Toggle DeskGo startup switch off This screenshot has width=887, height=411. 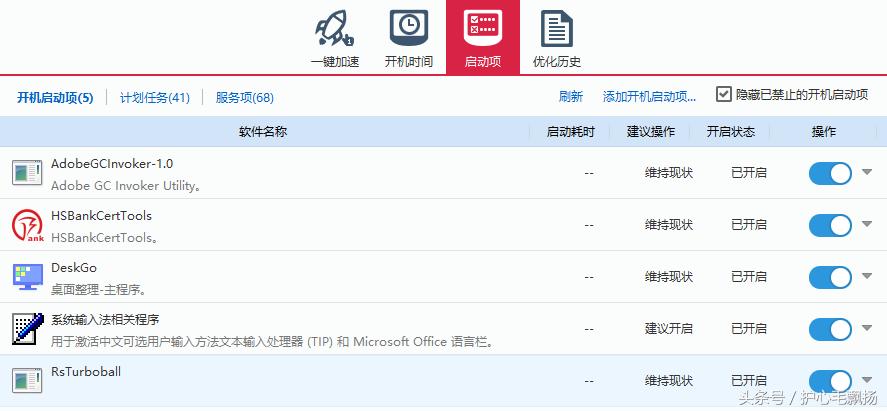click(830, 277)
